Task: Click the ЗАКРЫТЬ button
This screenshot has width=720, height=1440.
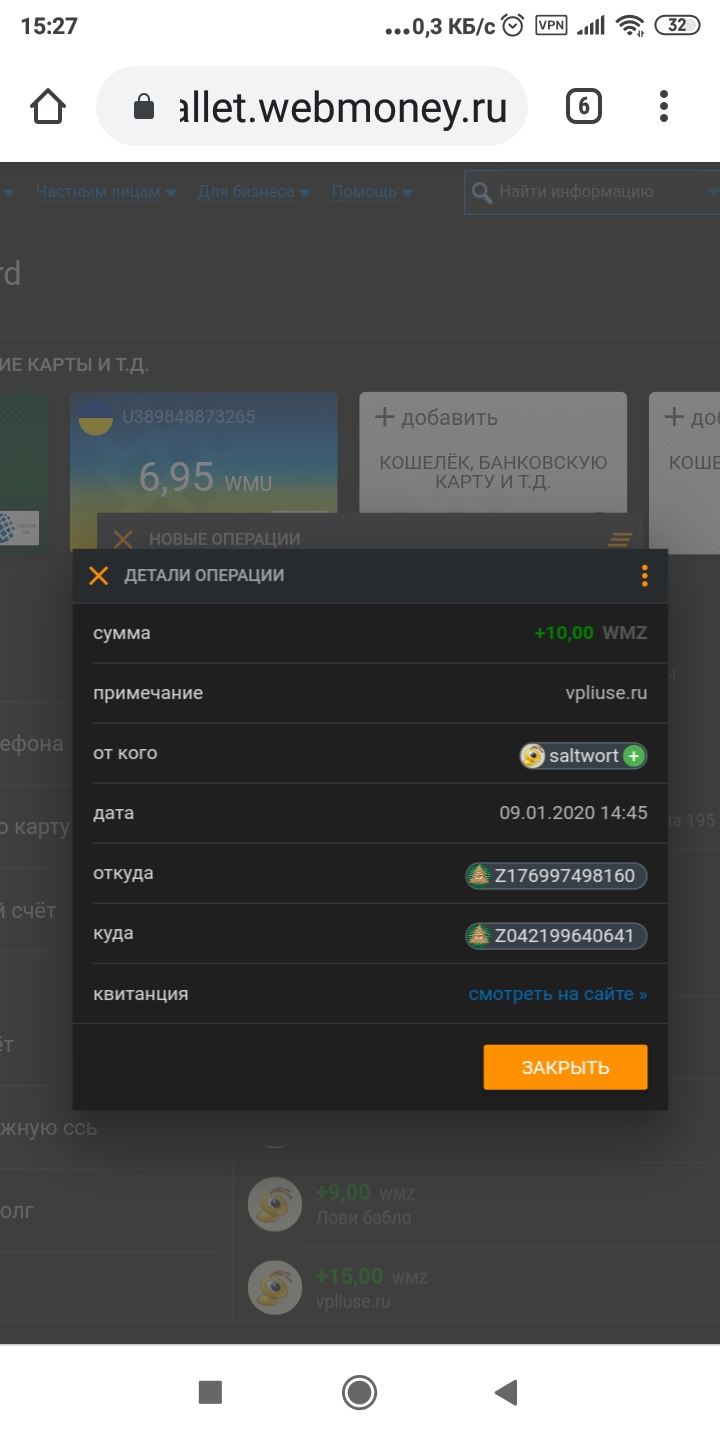Action: pyautogui.click(x=565, y=1067)
